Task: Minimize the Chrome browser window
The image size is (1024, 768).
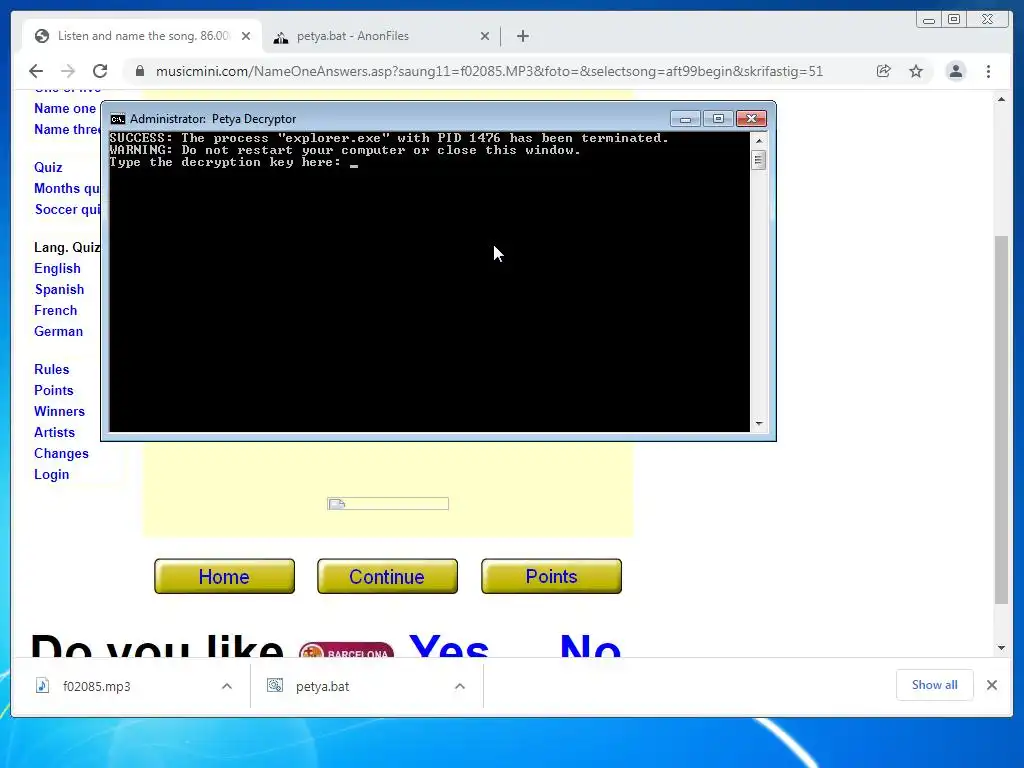Action: click(929, 20)
